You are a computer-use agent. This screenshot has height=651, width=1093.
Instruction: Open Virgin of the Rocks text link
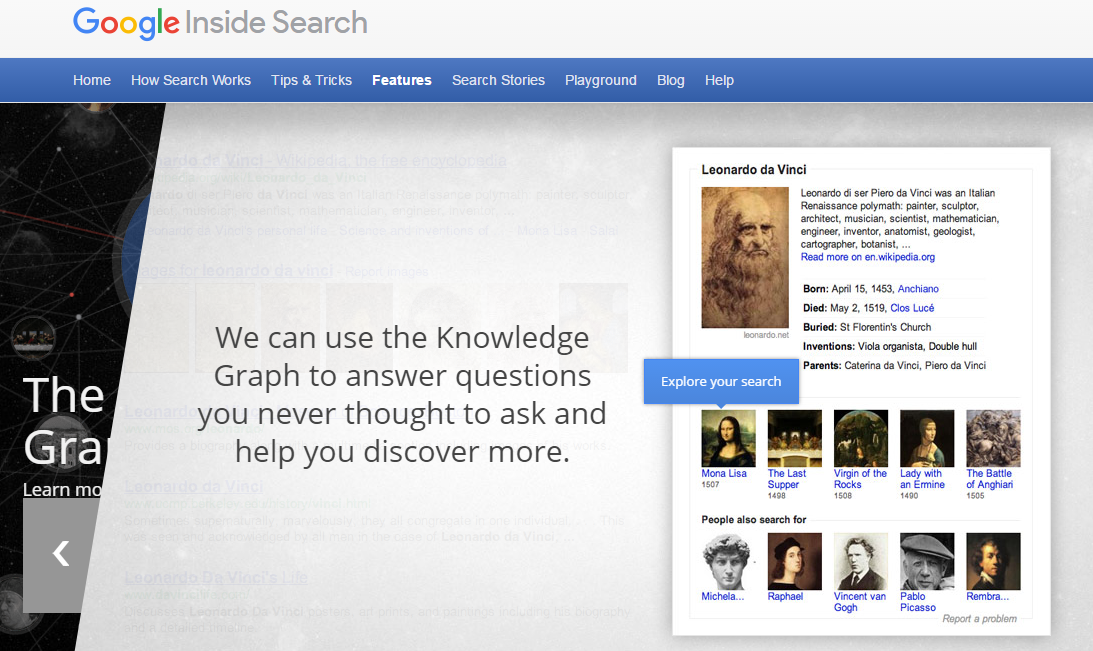coord(860,479)
